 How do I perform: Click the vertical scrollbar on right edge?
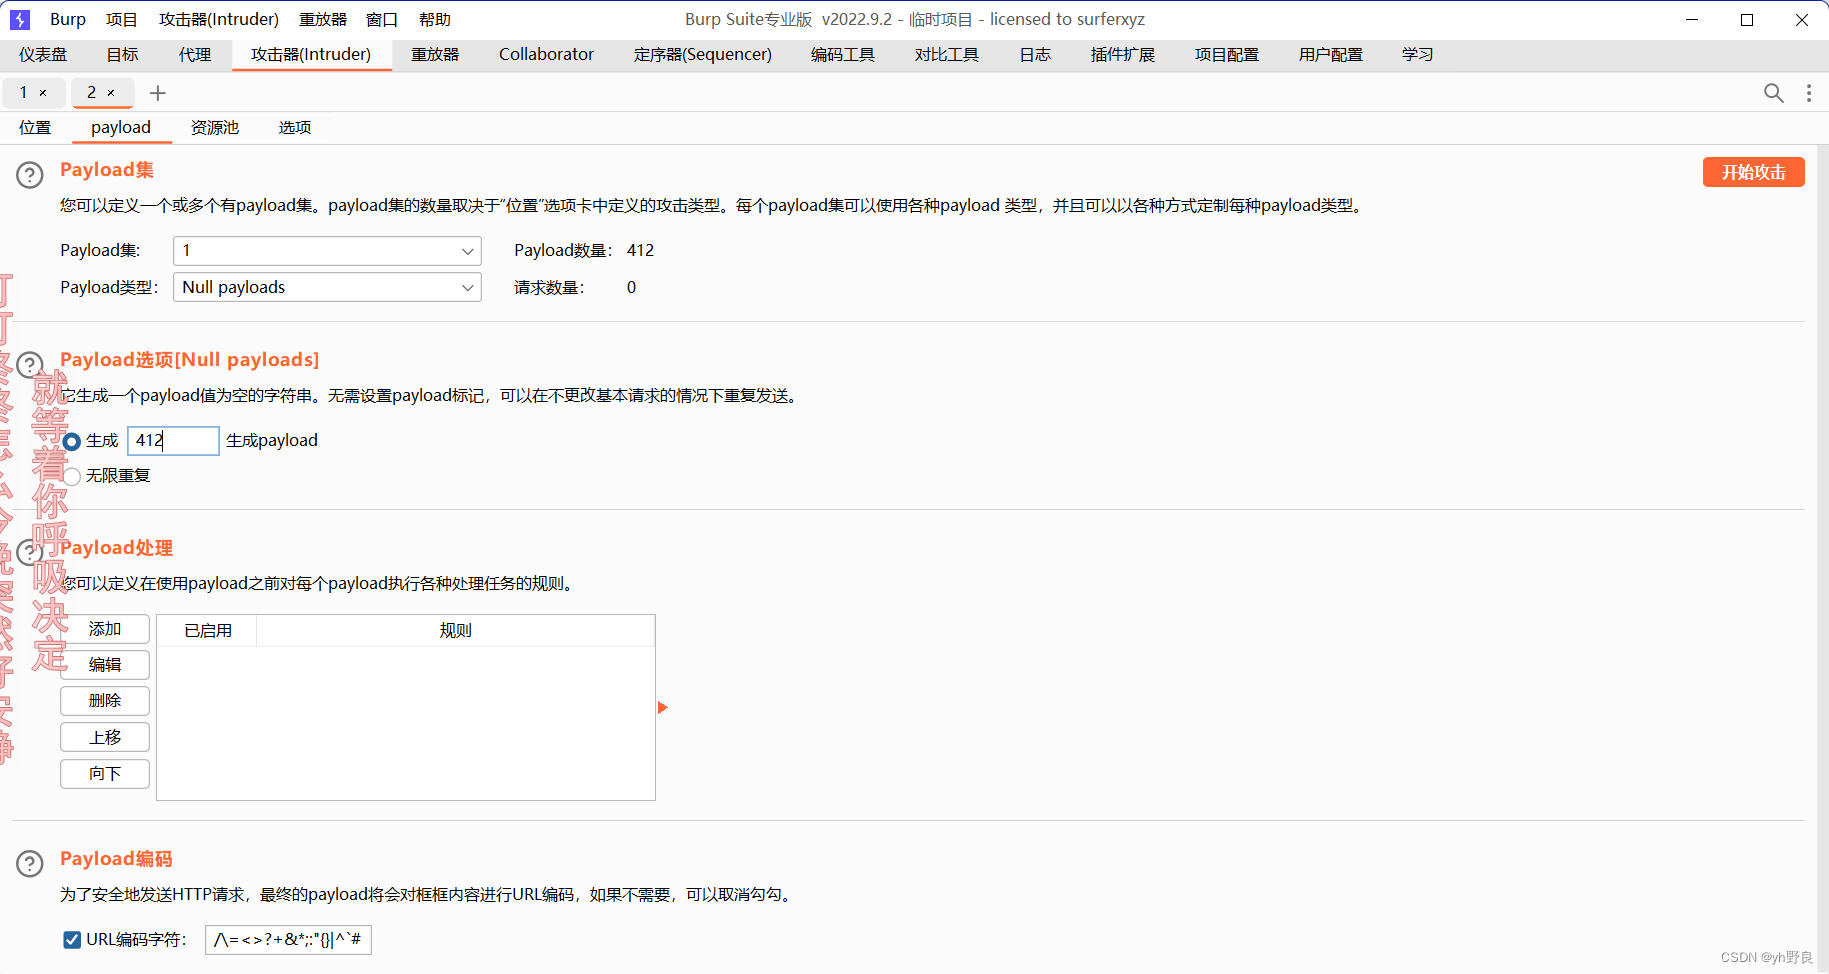(x=1822, y=559)
